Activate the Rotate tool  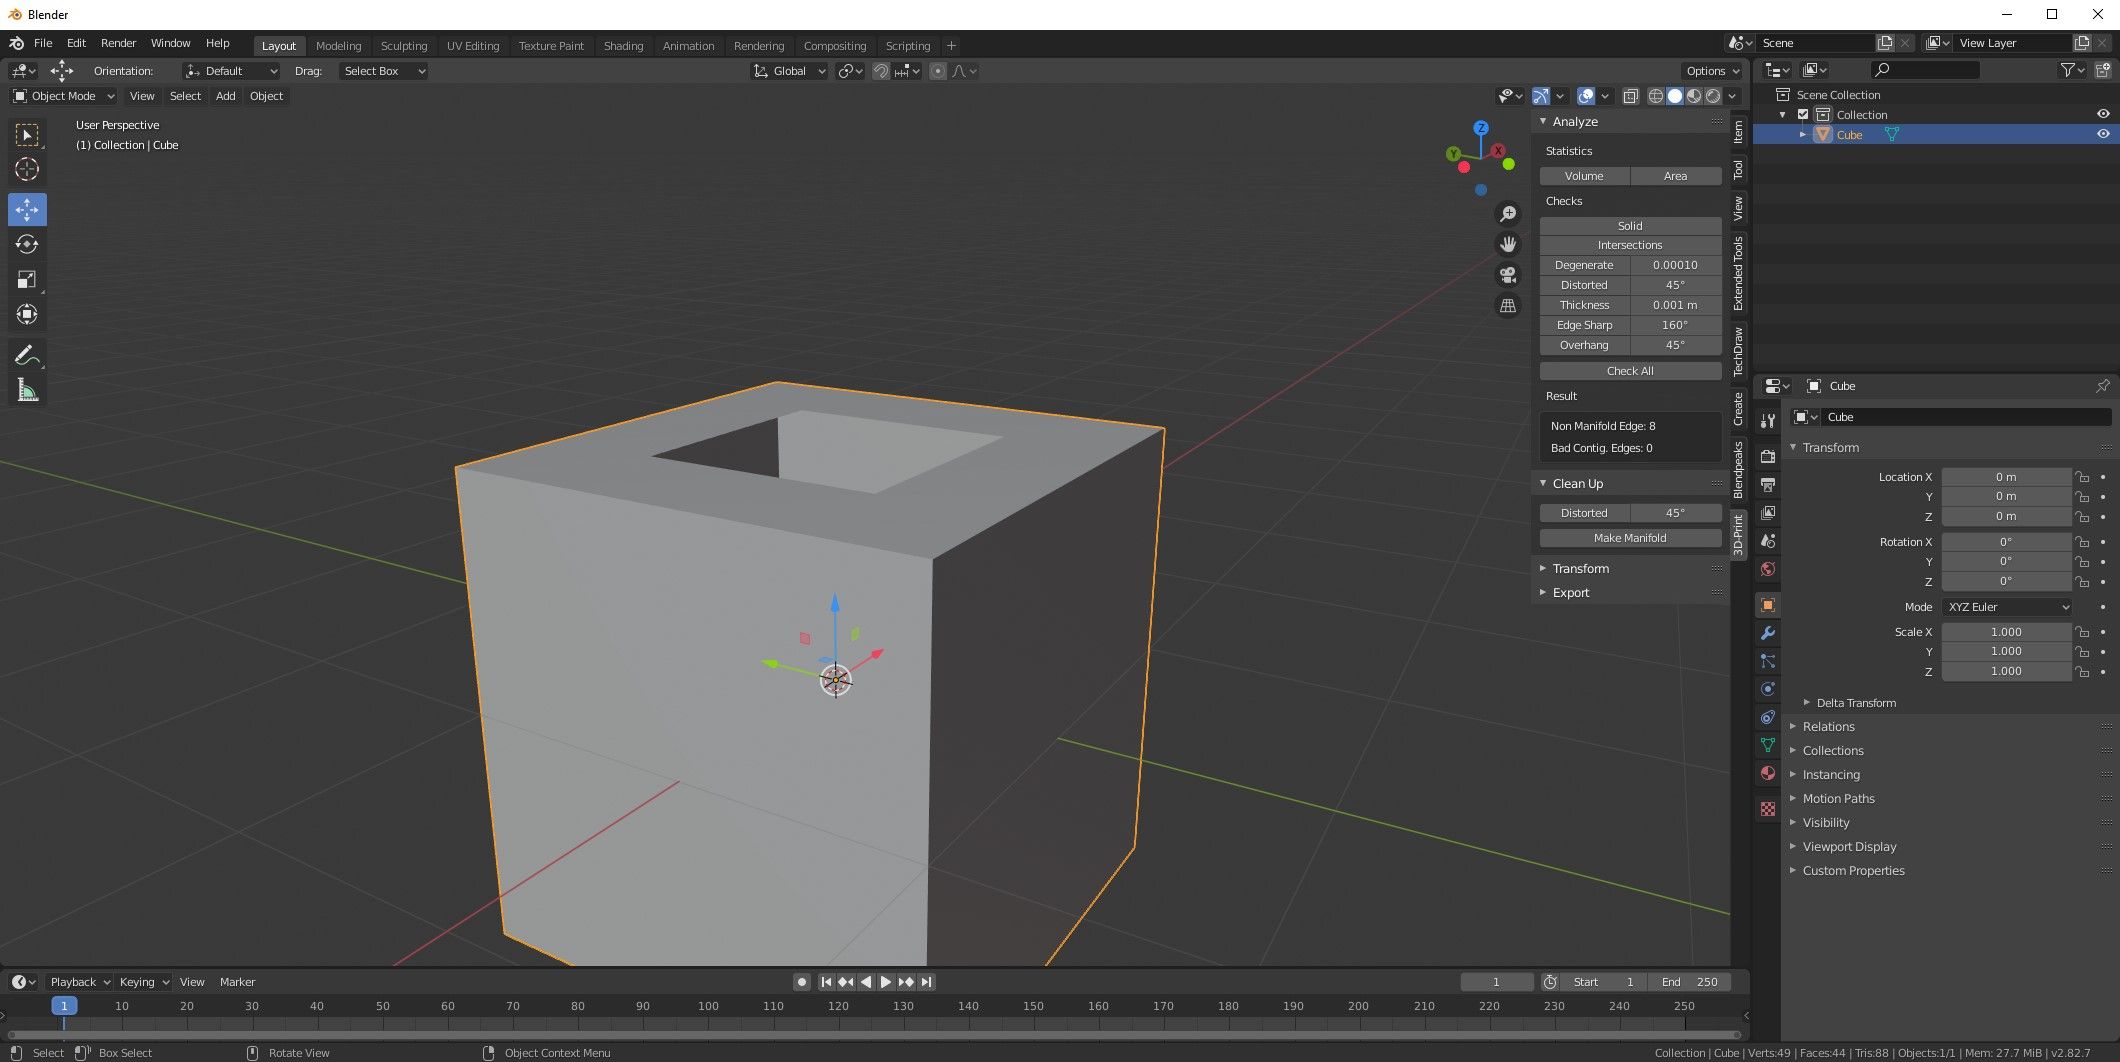pos(27,244)
